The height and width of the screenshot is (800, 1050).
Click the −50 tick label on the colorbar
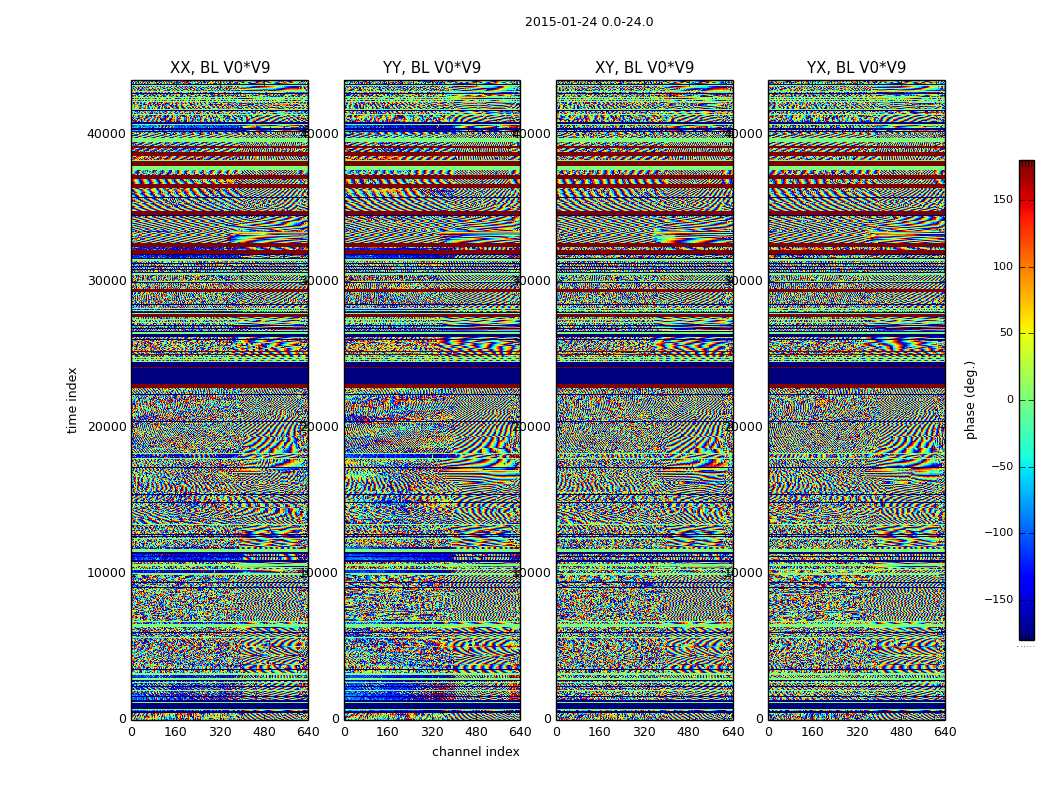tap(1002, 467)
